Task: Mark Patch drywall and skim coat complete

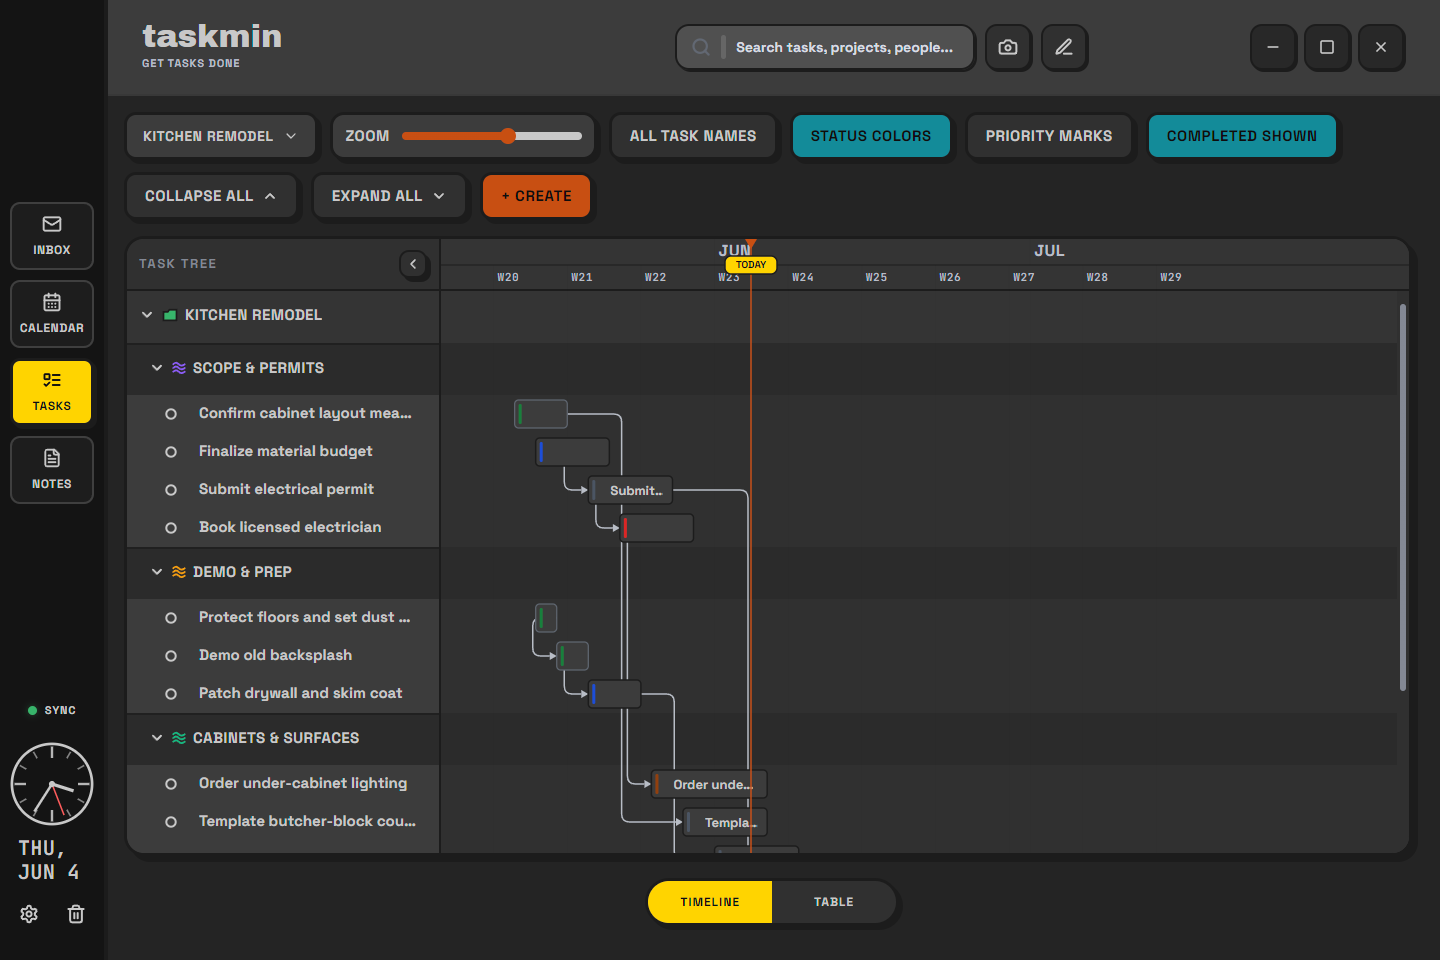Action: click(x=171, y=694)
